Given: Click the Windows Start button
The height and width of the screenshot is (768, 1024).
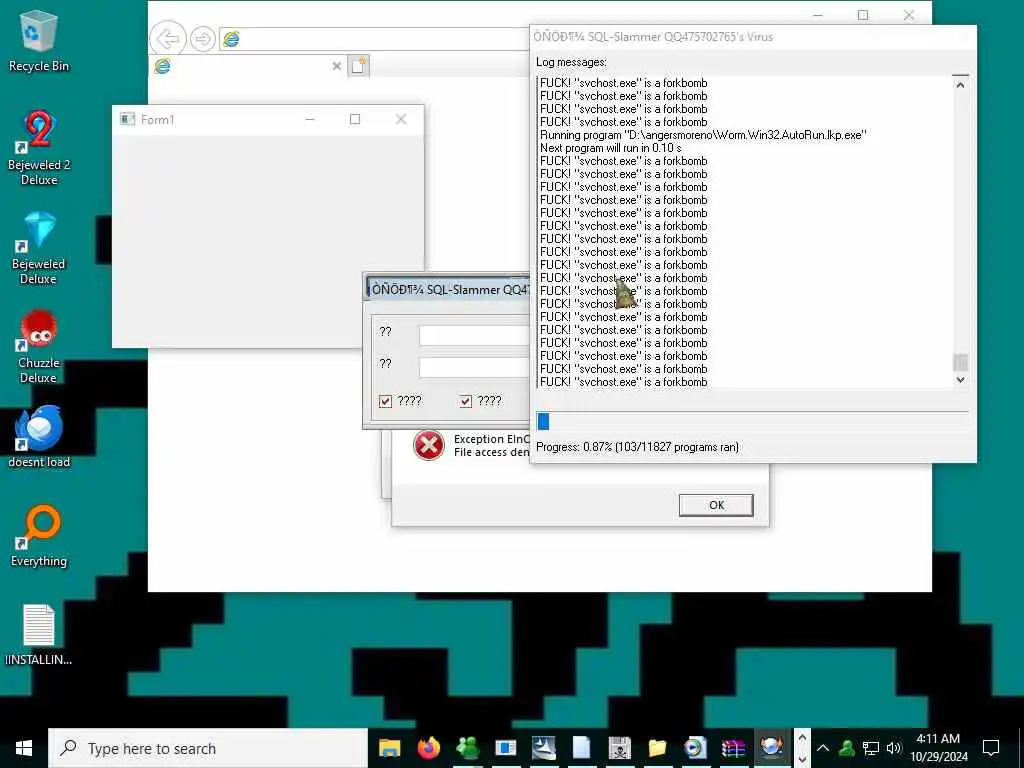Looking at the screenshot, I should (24, 748).
